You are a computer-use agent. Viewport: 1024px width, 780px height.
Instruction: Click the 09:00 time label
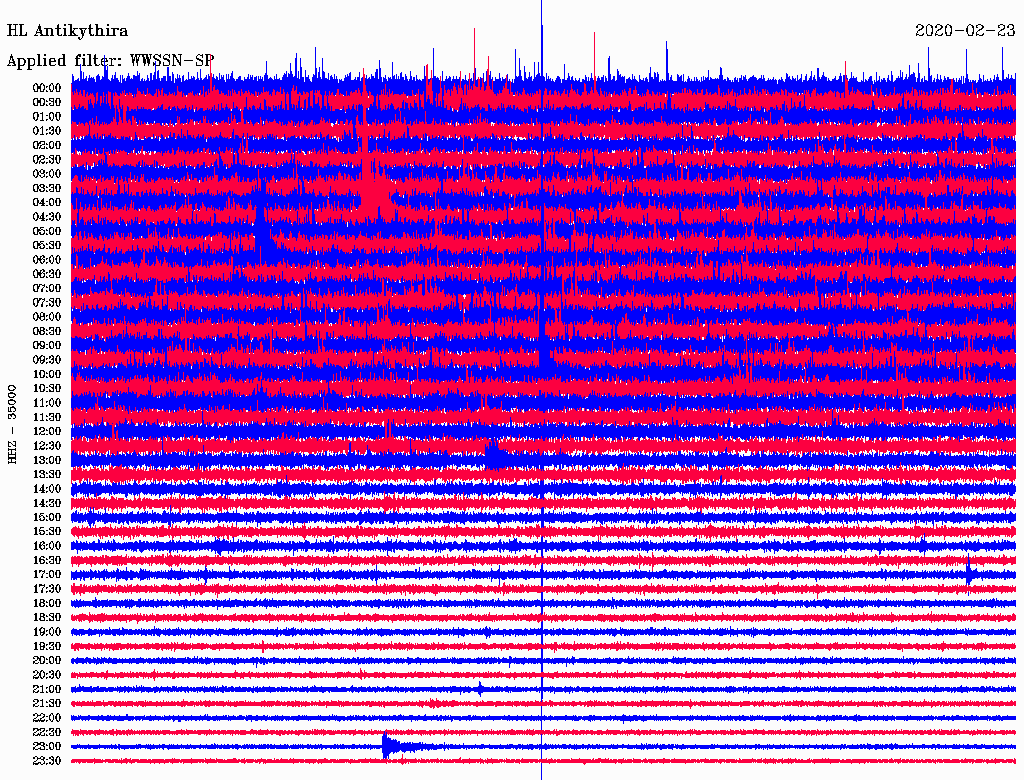47,346
